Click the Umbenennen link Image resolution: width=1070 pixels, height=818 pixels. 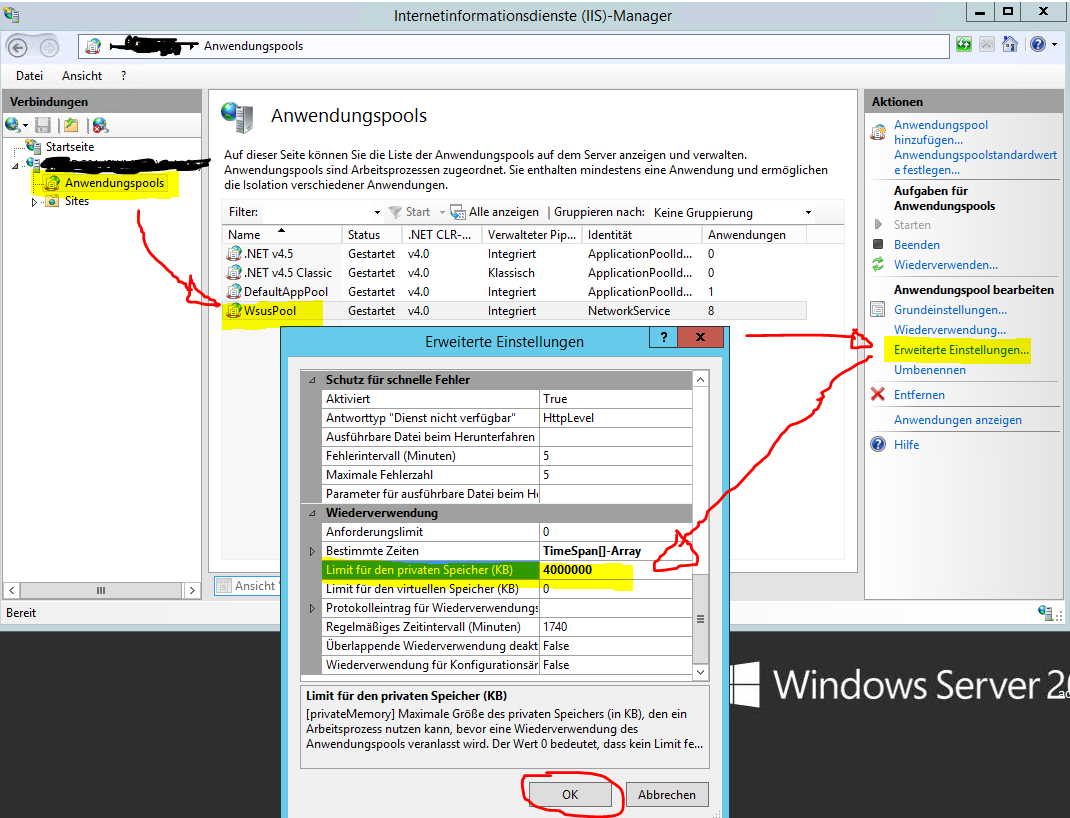(x=929, y=370)
